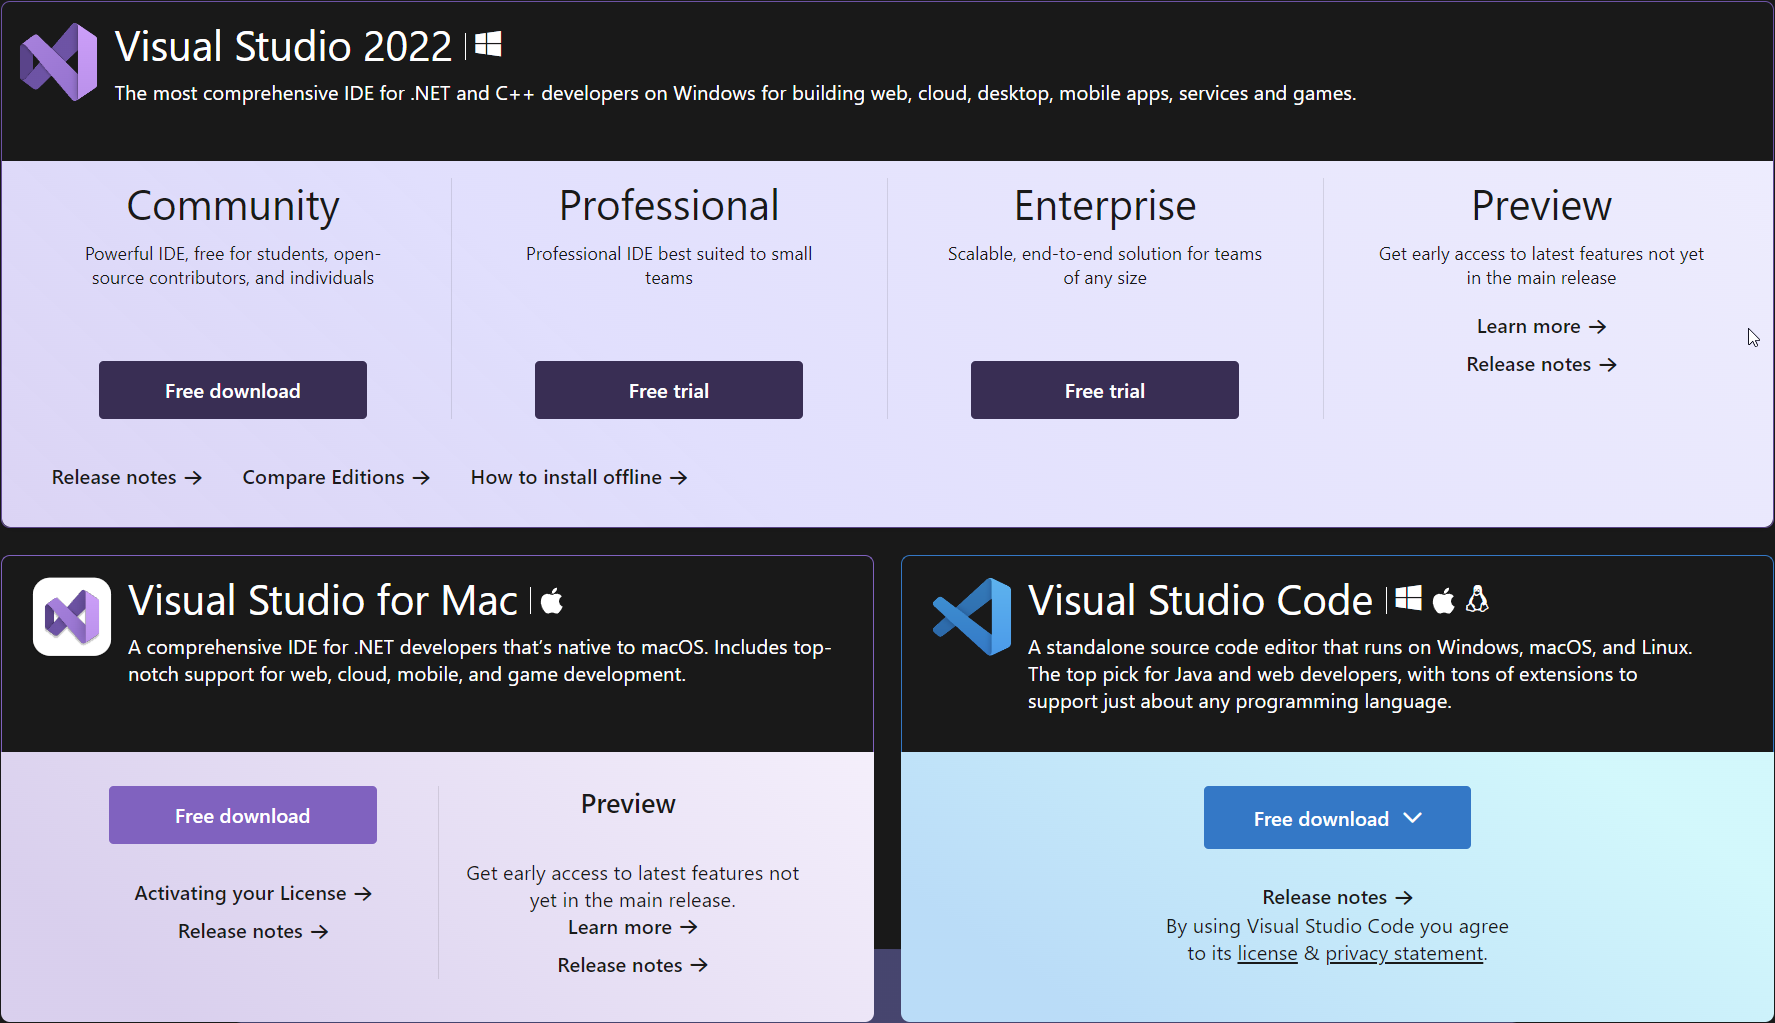The height and width of the screenshot is (1023, 1775).
Task: Click the Apple icon beside Visual Studio for Mac
Action: pyautogui.click(x=552, y=600)
